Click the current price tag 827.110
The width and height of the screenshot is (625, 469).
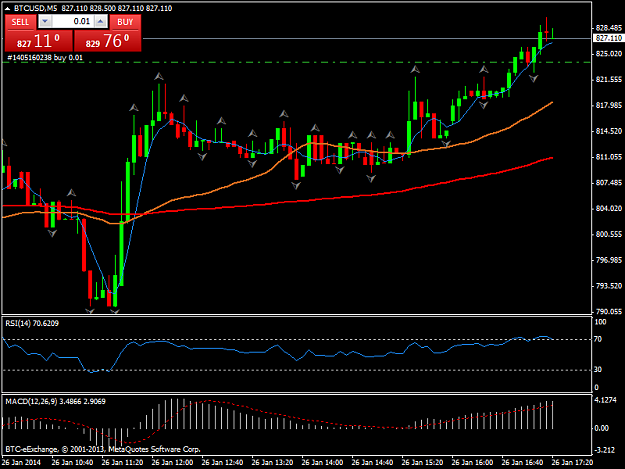pyautogui.click(x=608, y=38)
